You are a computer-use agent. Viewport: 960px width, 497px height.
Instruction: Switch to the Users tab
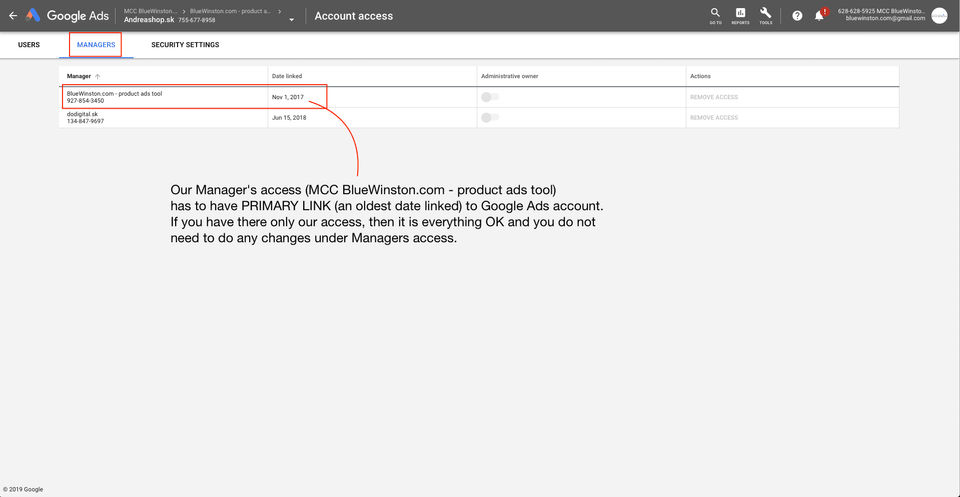point(29,45)
